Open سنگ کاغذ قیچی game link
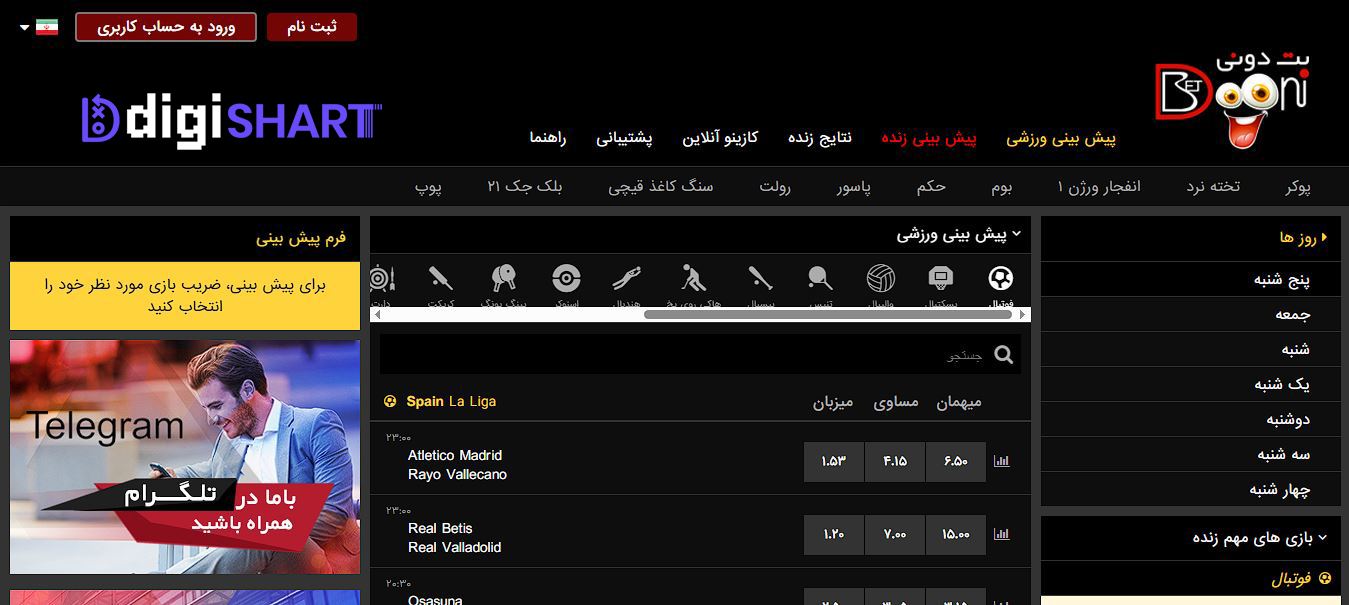The width and height of the screenshot is (1349, 605). 661,187
